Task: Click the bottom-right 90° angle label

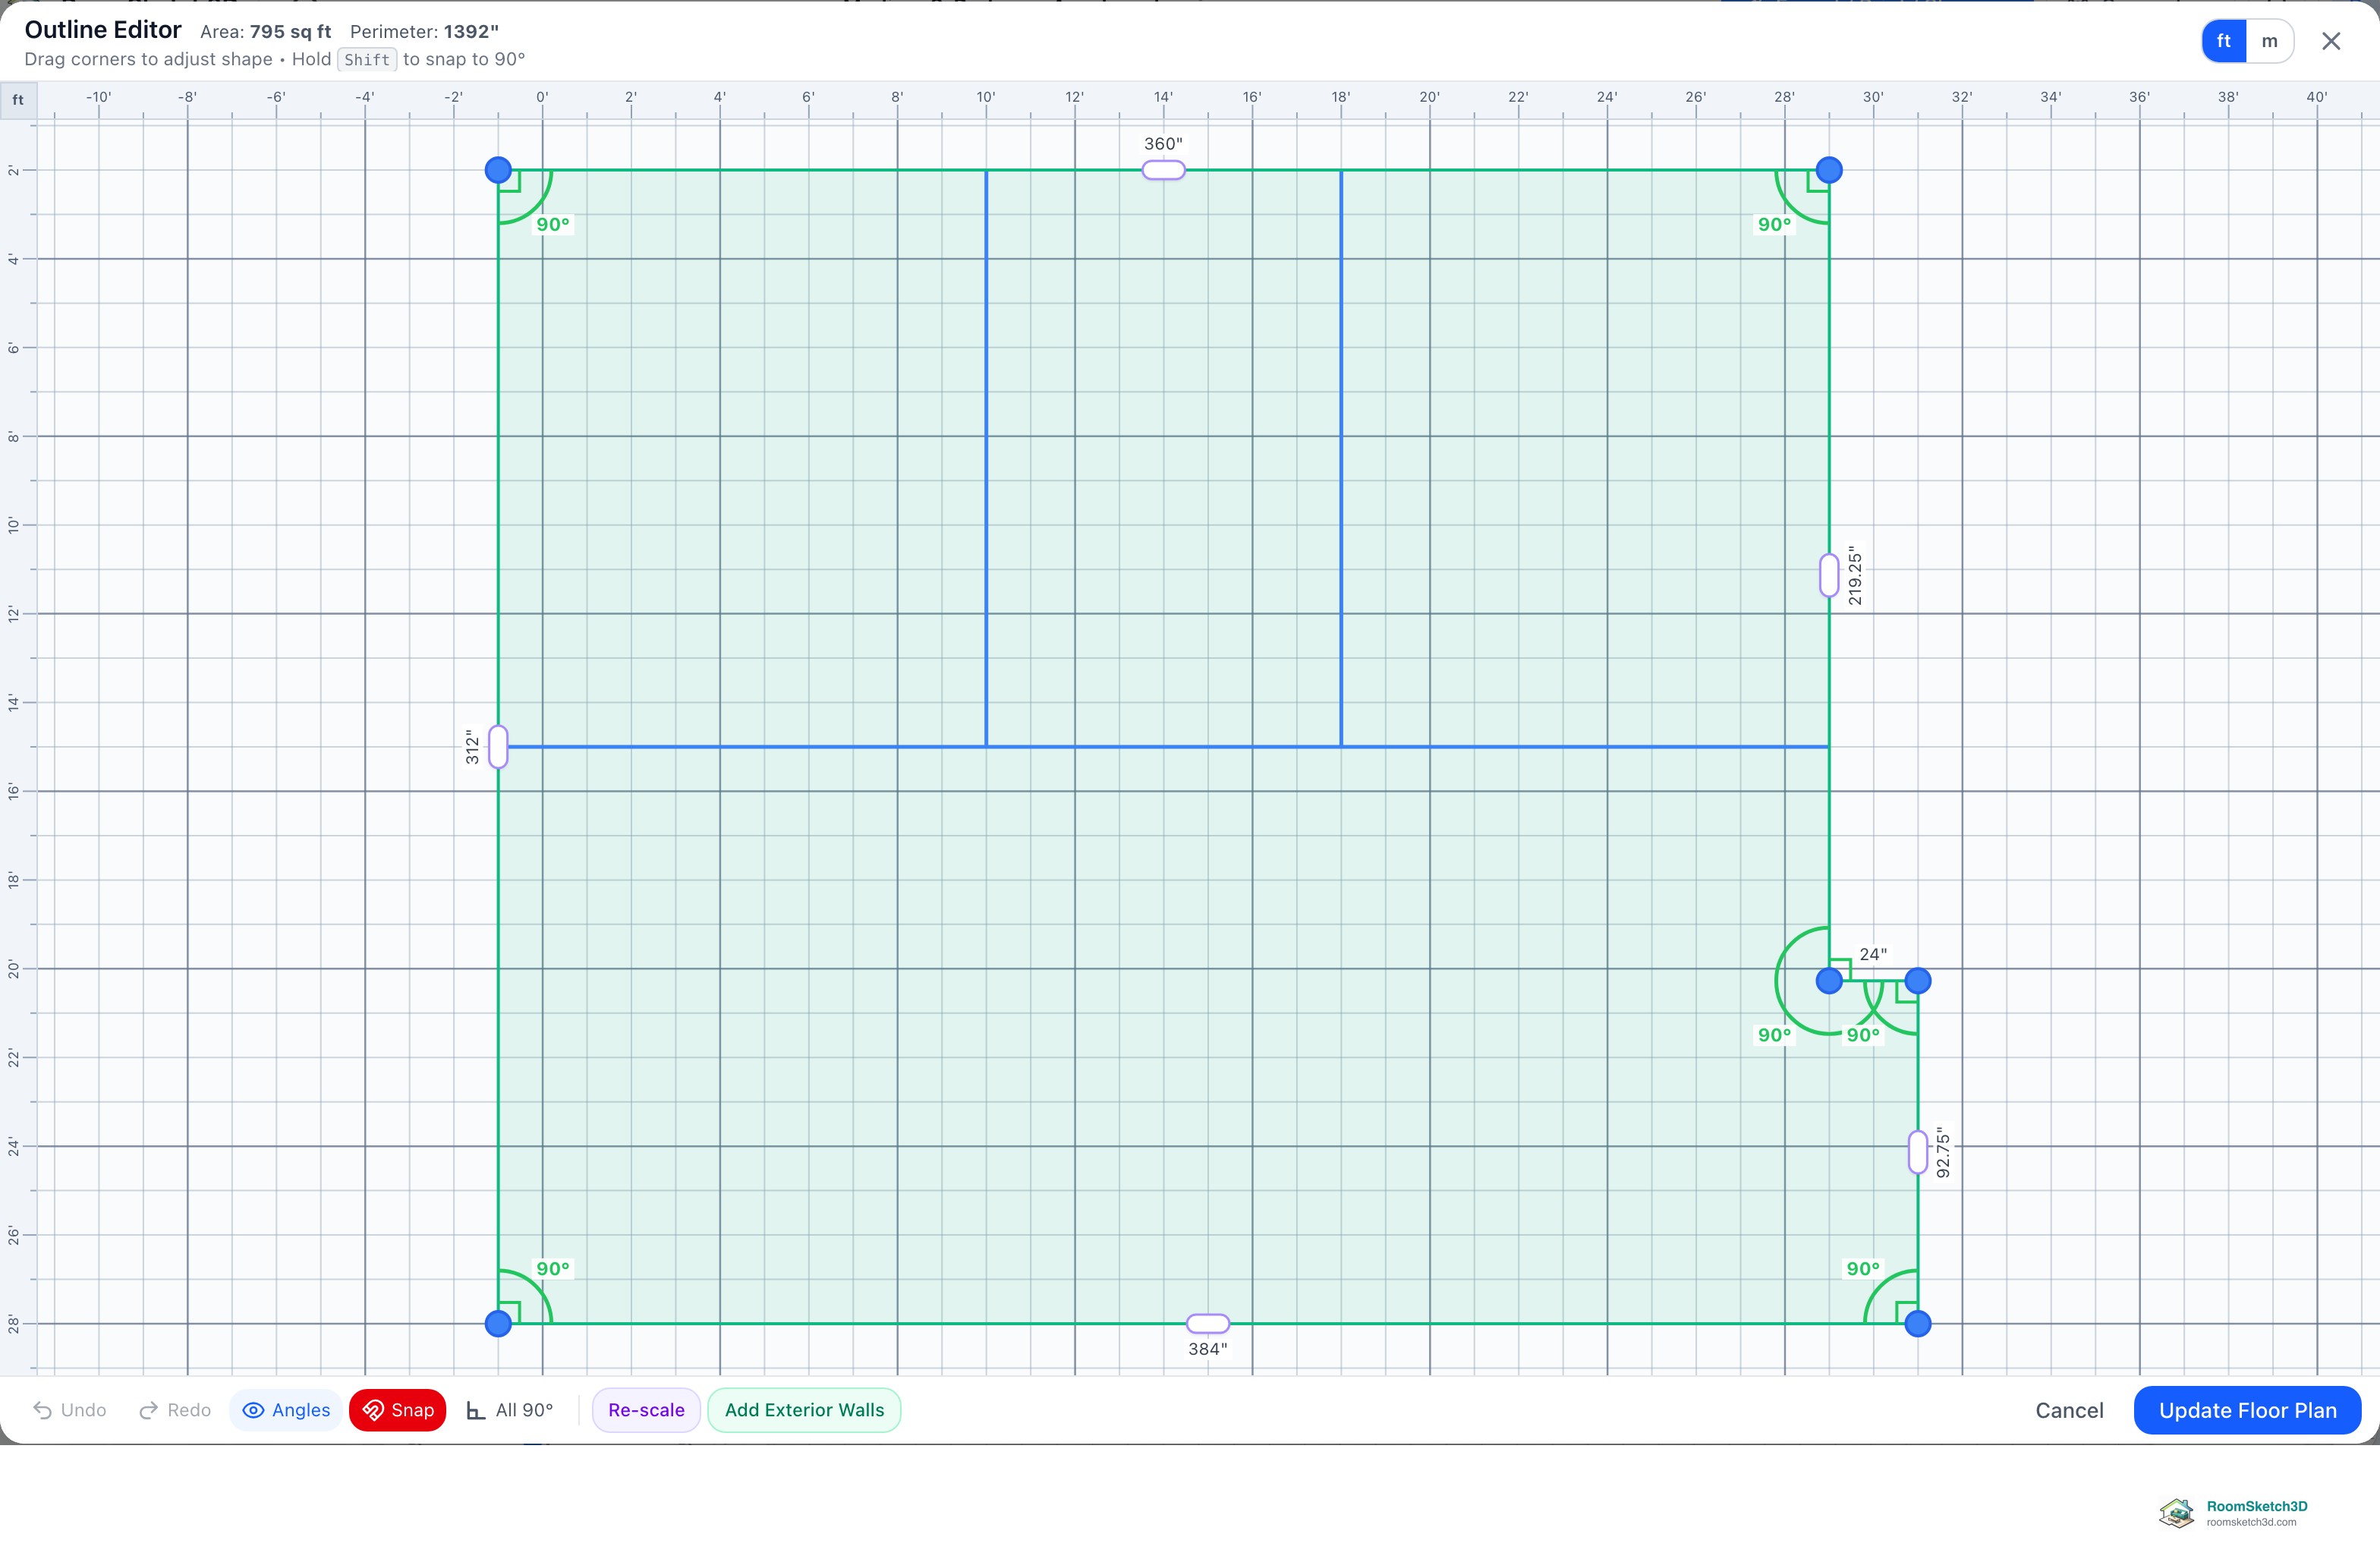Action: (1863, 1268)
